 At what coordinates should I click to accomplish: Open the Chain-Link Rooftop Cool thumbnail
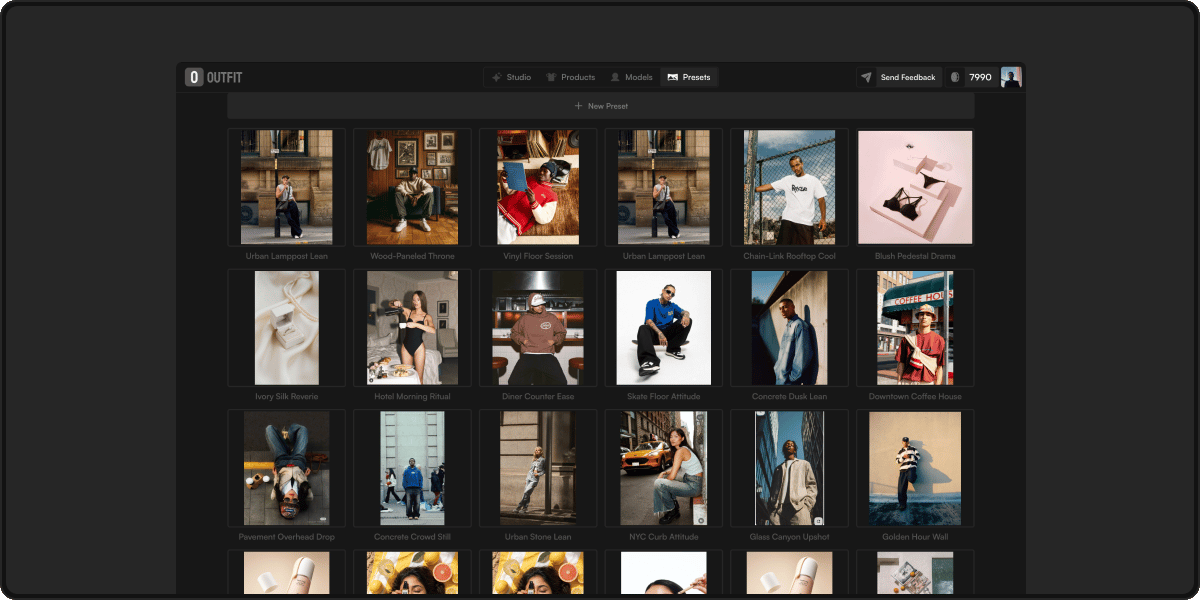pos(789,187)
